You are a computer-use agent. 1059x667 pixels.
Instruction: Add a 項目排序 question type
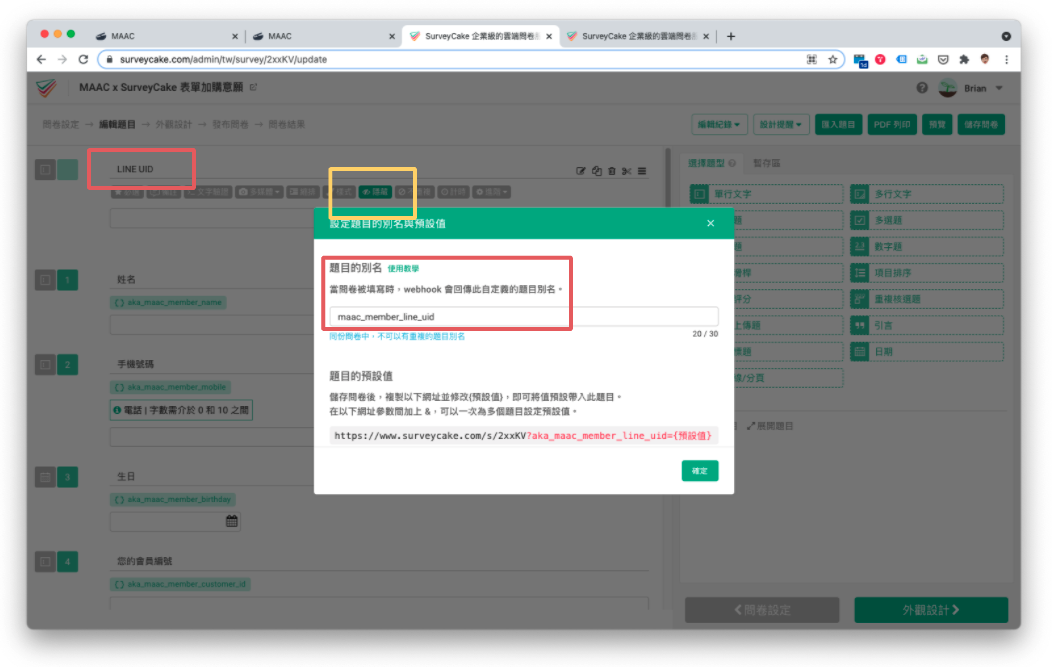pos(927,273)
